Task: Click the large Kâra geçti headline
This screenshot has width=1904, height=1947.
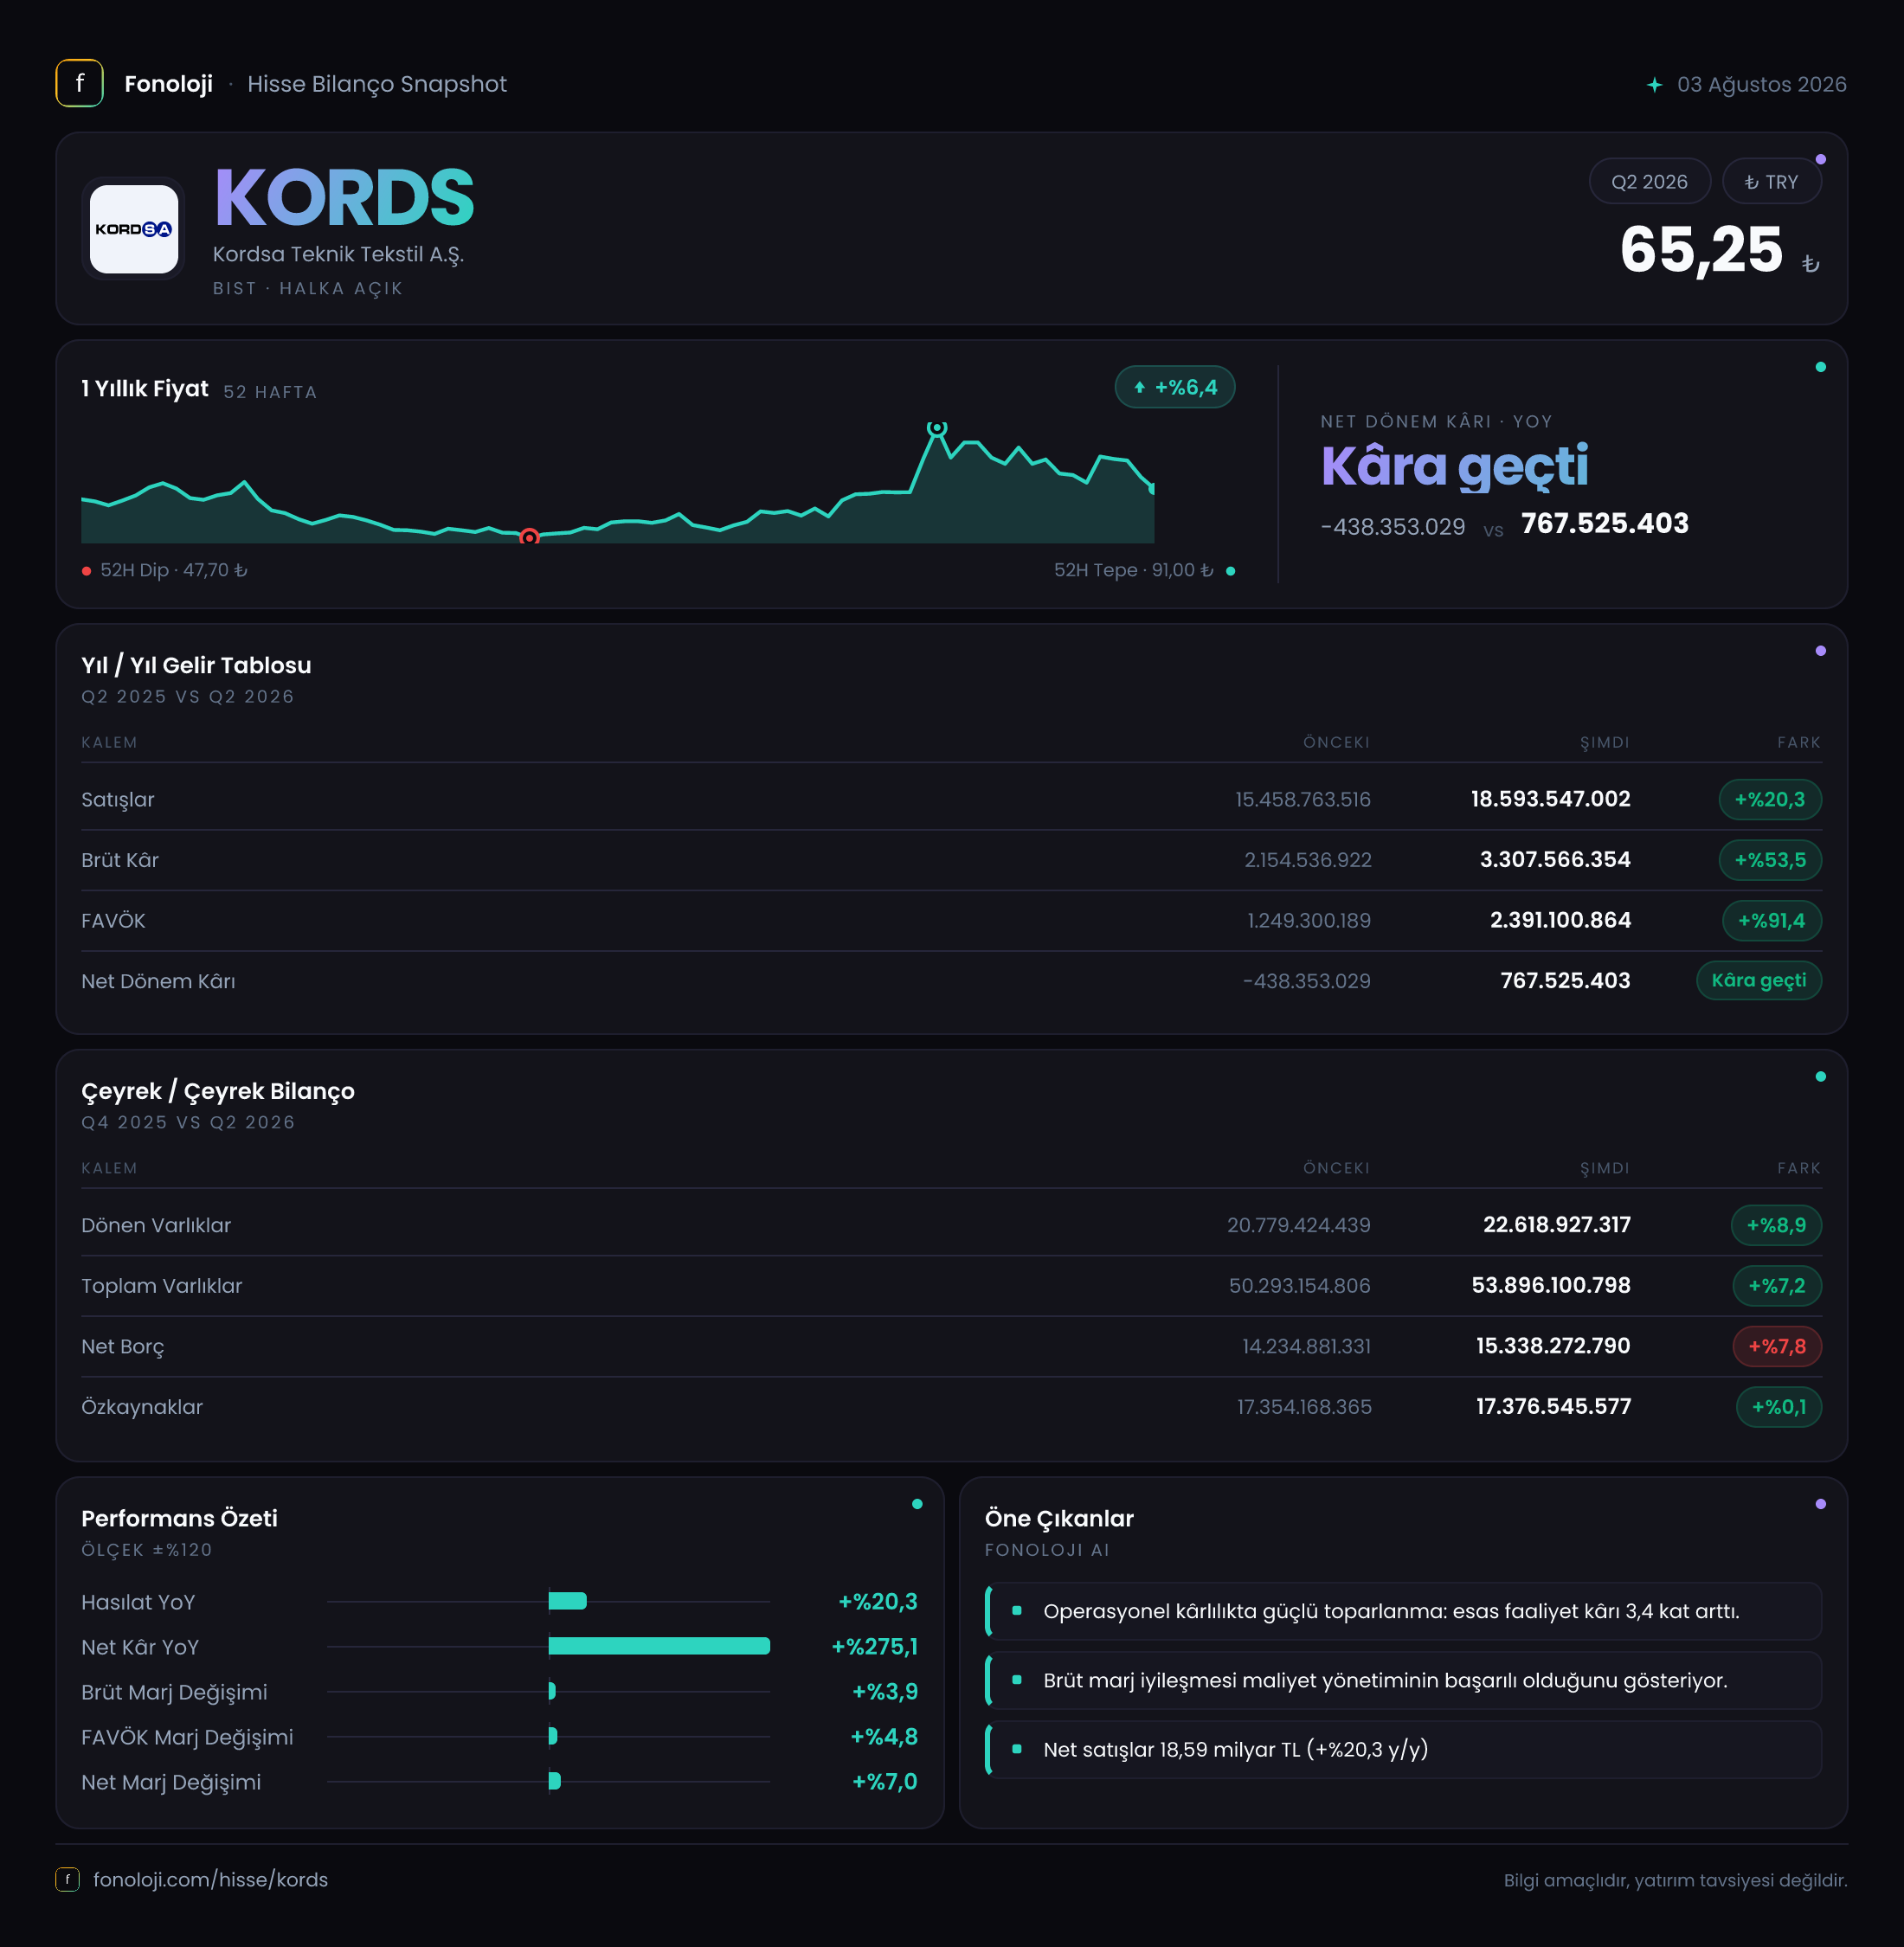Action: (x=1454, y=466)
